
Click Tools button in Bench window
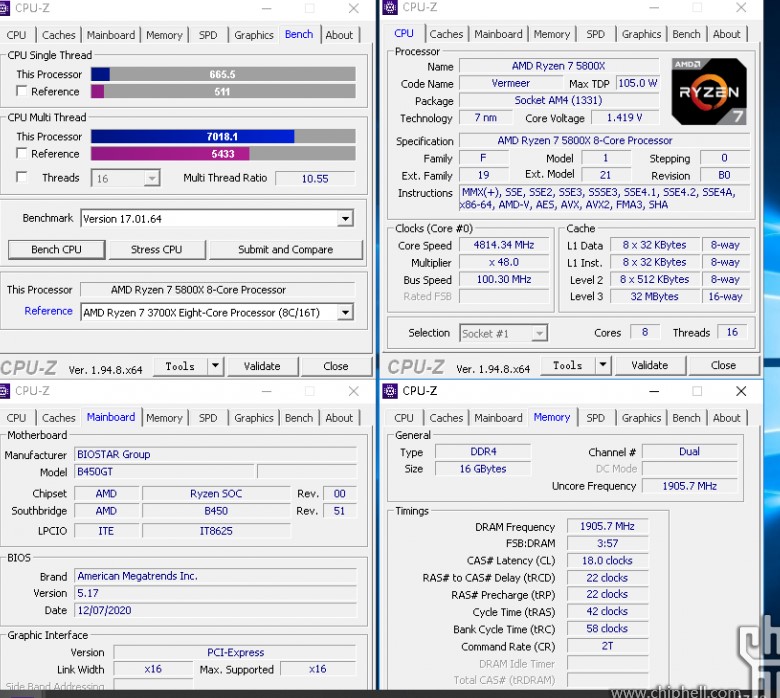point(180,366)
